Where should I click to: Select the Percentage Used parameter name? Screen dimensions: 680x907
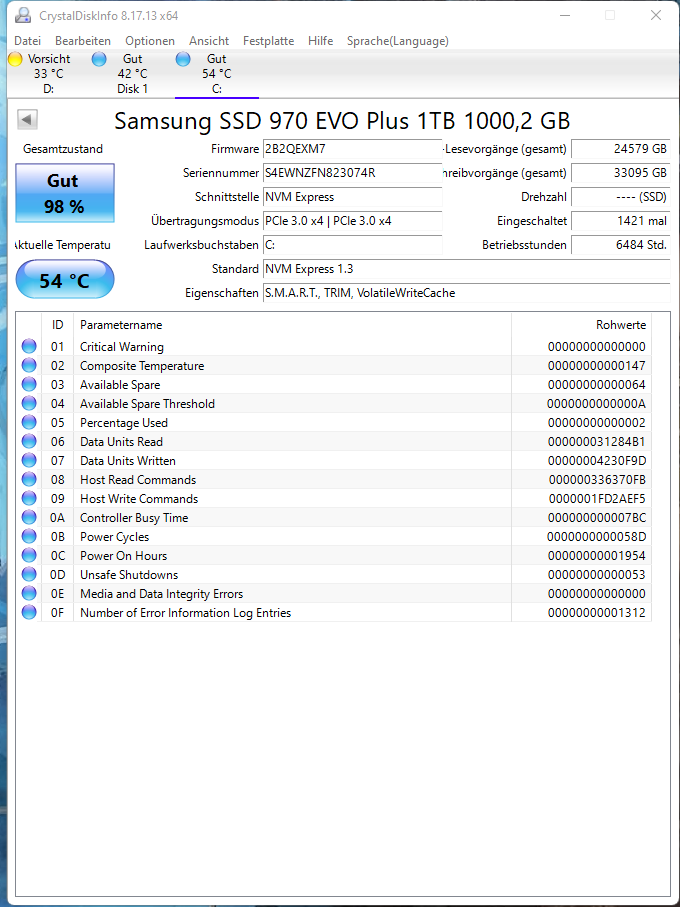coord(124,422)
